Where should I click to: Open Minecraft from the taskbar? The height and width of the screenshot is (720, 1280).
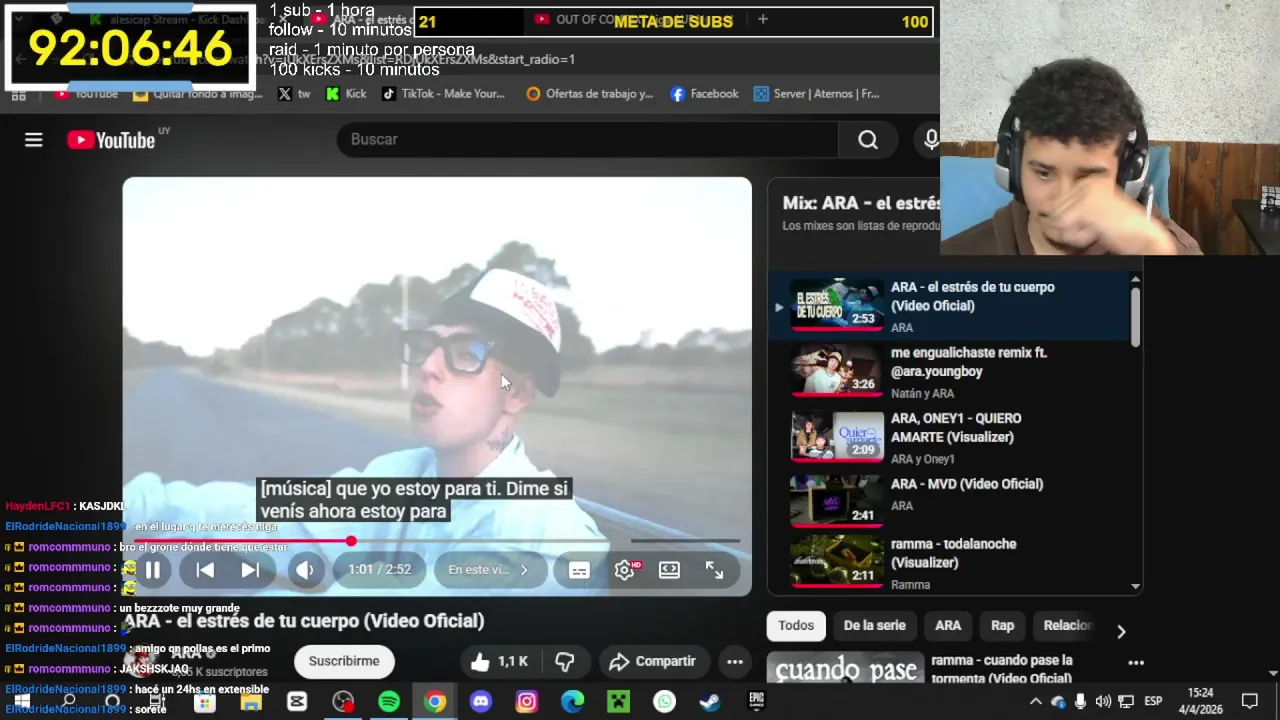click(x=618, y=702)
